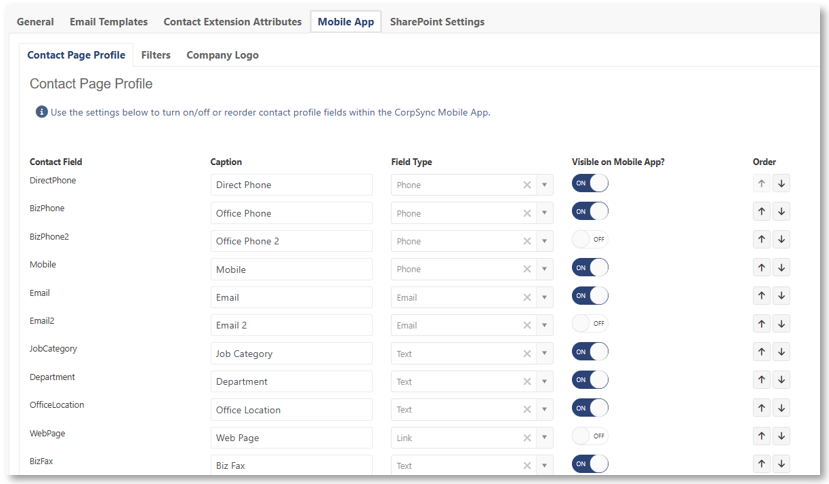Move JobCategory field down

point(781,352)
